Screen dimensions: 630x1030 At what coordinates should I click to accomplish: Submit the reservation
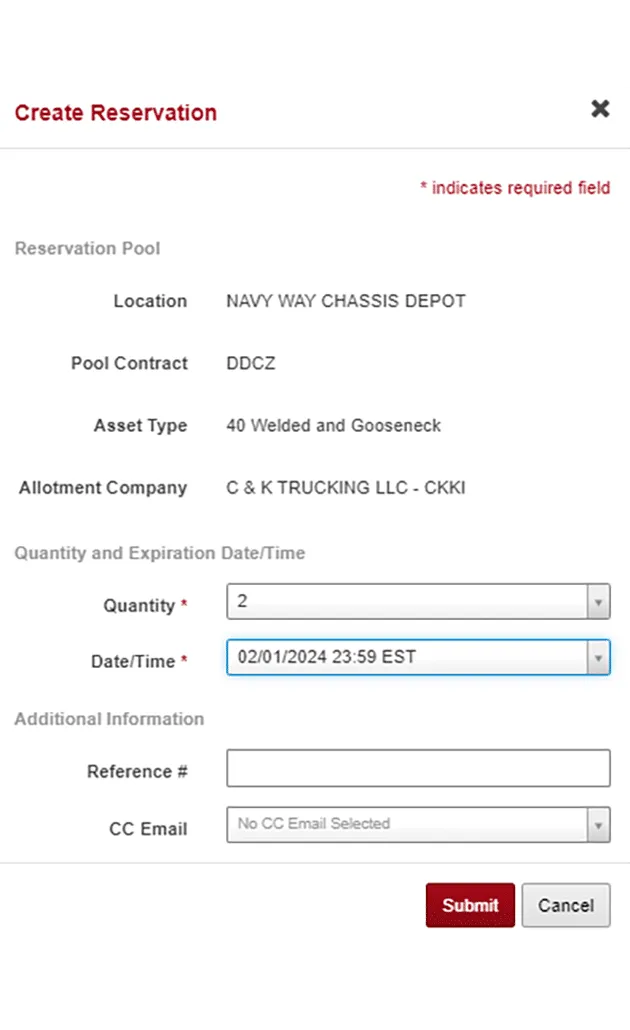point(470,905)
